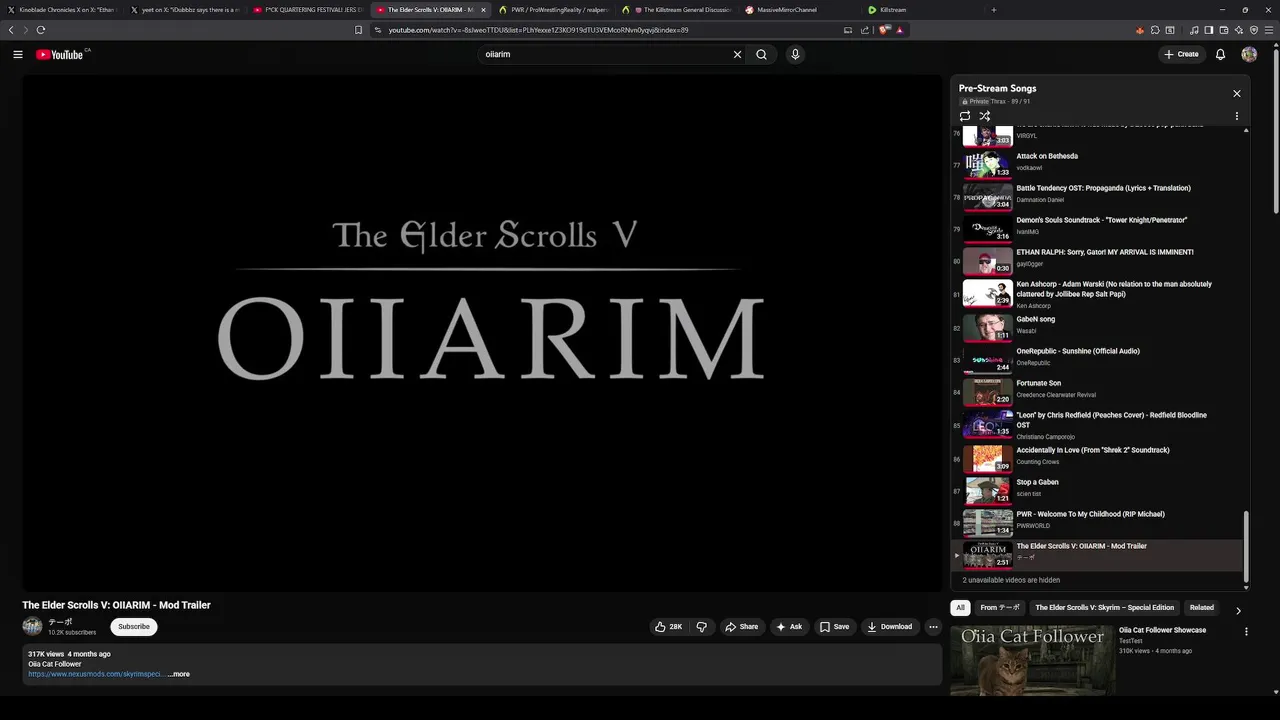Share page via address bar icon
Image resolution: width=1280 pixels, height=720 pixels.
tap(865, 30)
